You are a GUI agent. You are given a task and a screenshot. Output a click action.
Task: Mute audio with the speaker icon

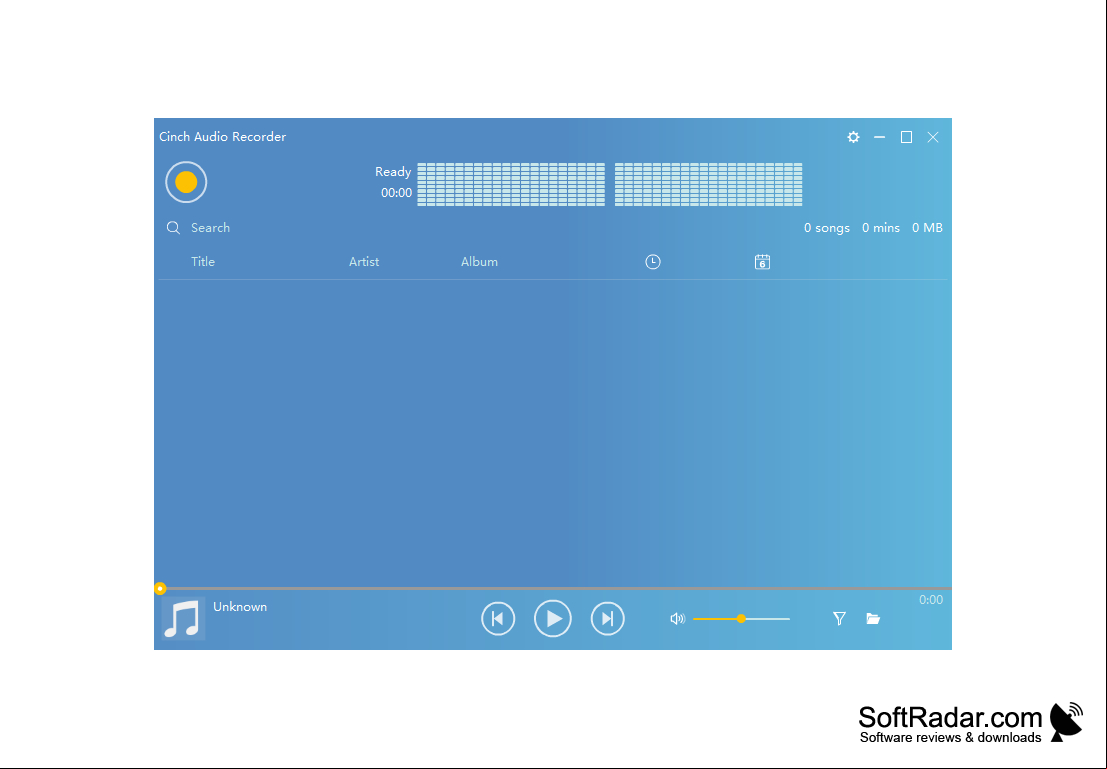tap(678, 619)
